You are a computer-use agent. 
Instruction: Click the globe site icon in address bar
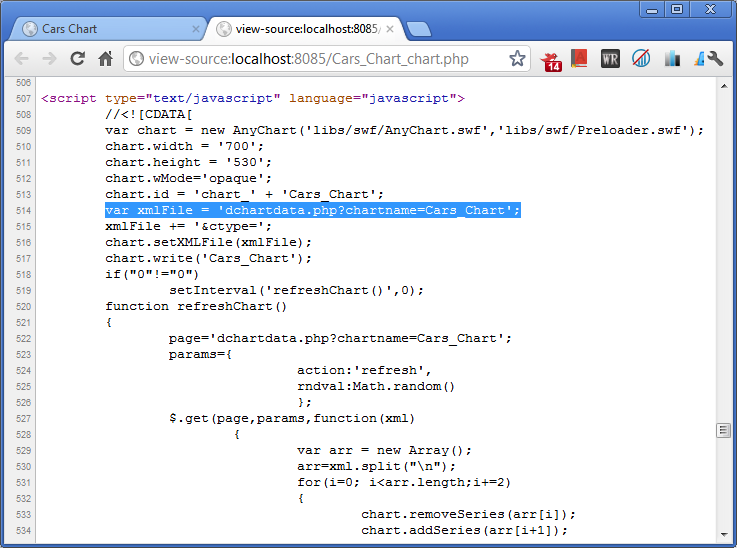136,59
